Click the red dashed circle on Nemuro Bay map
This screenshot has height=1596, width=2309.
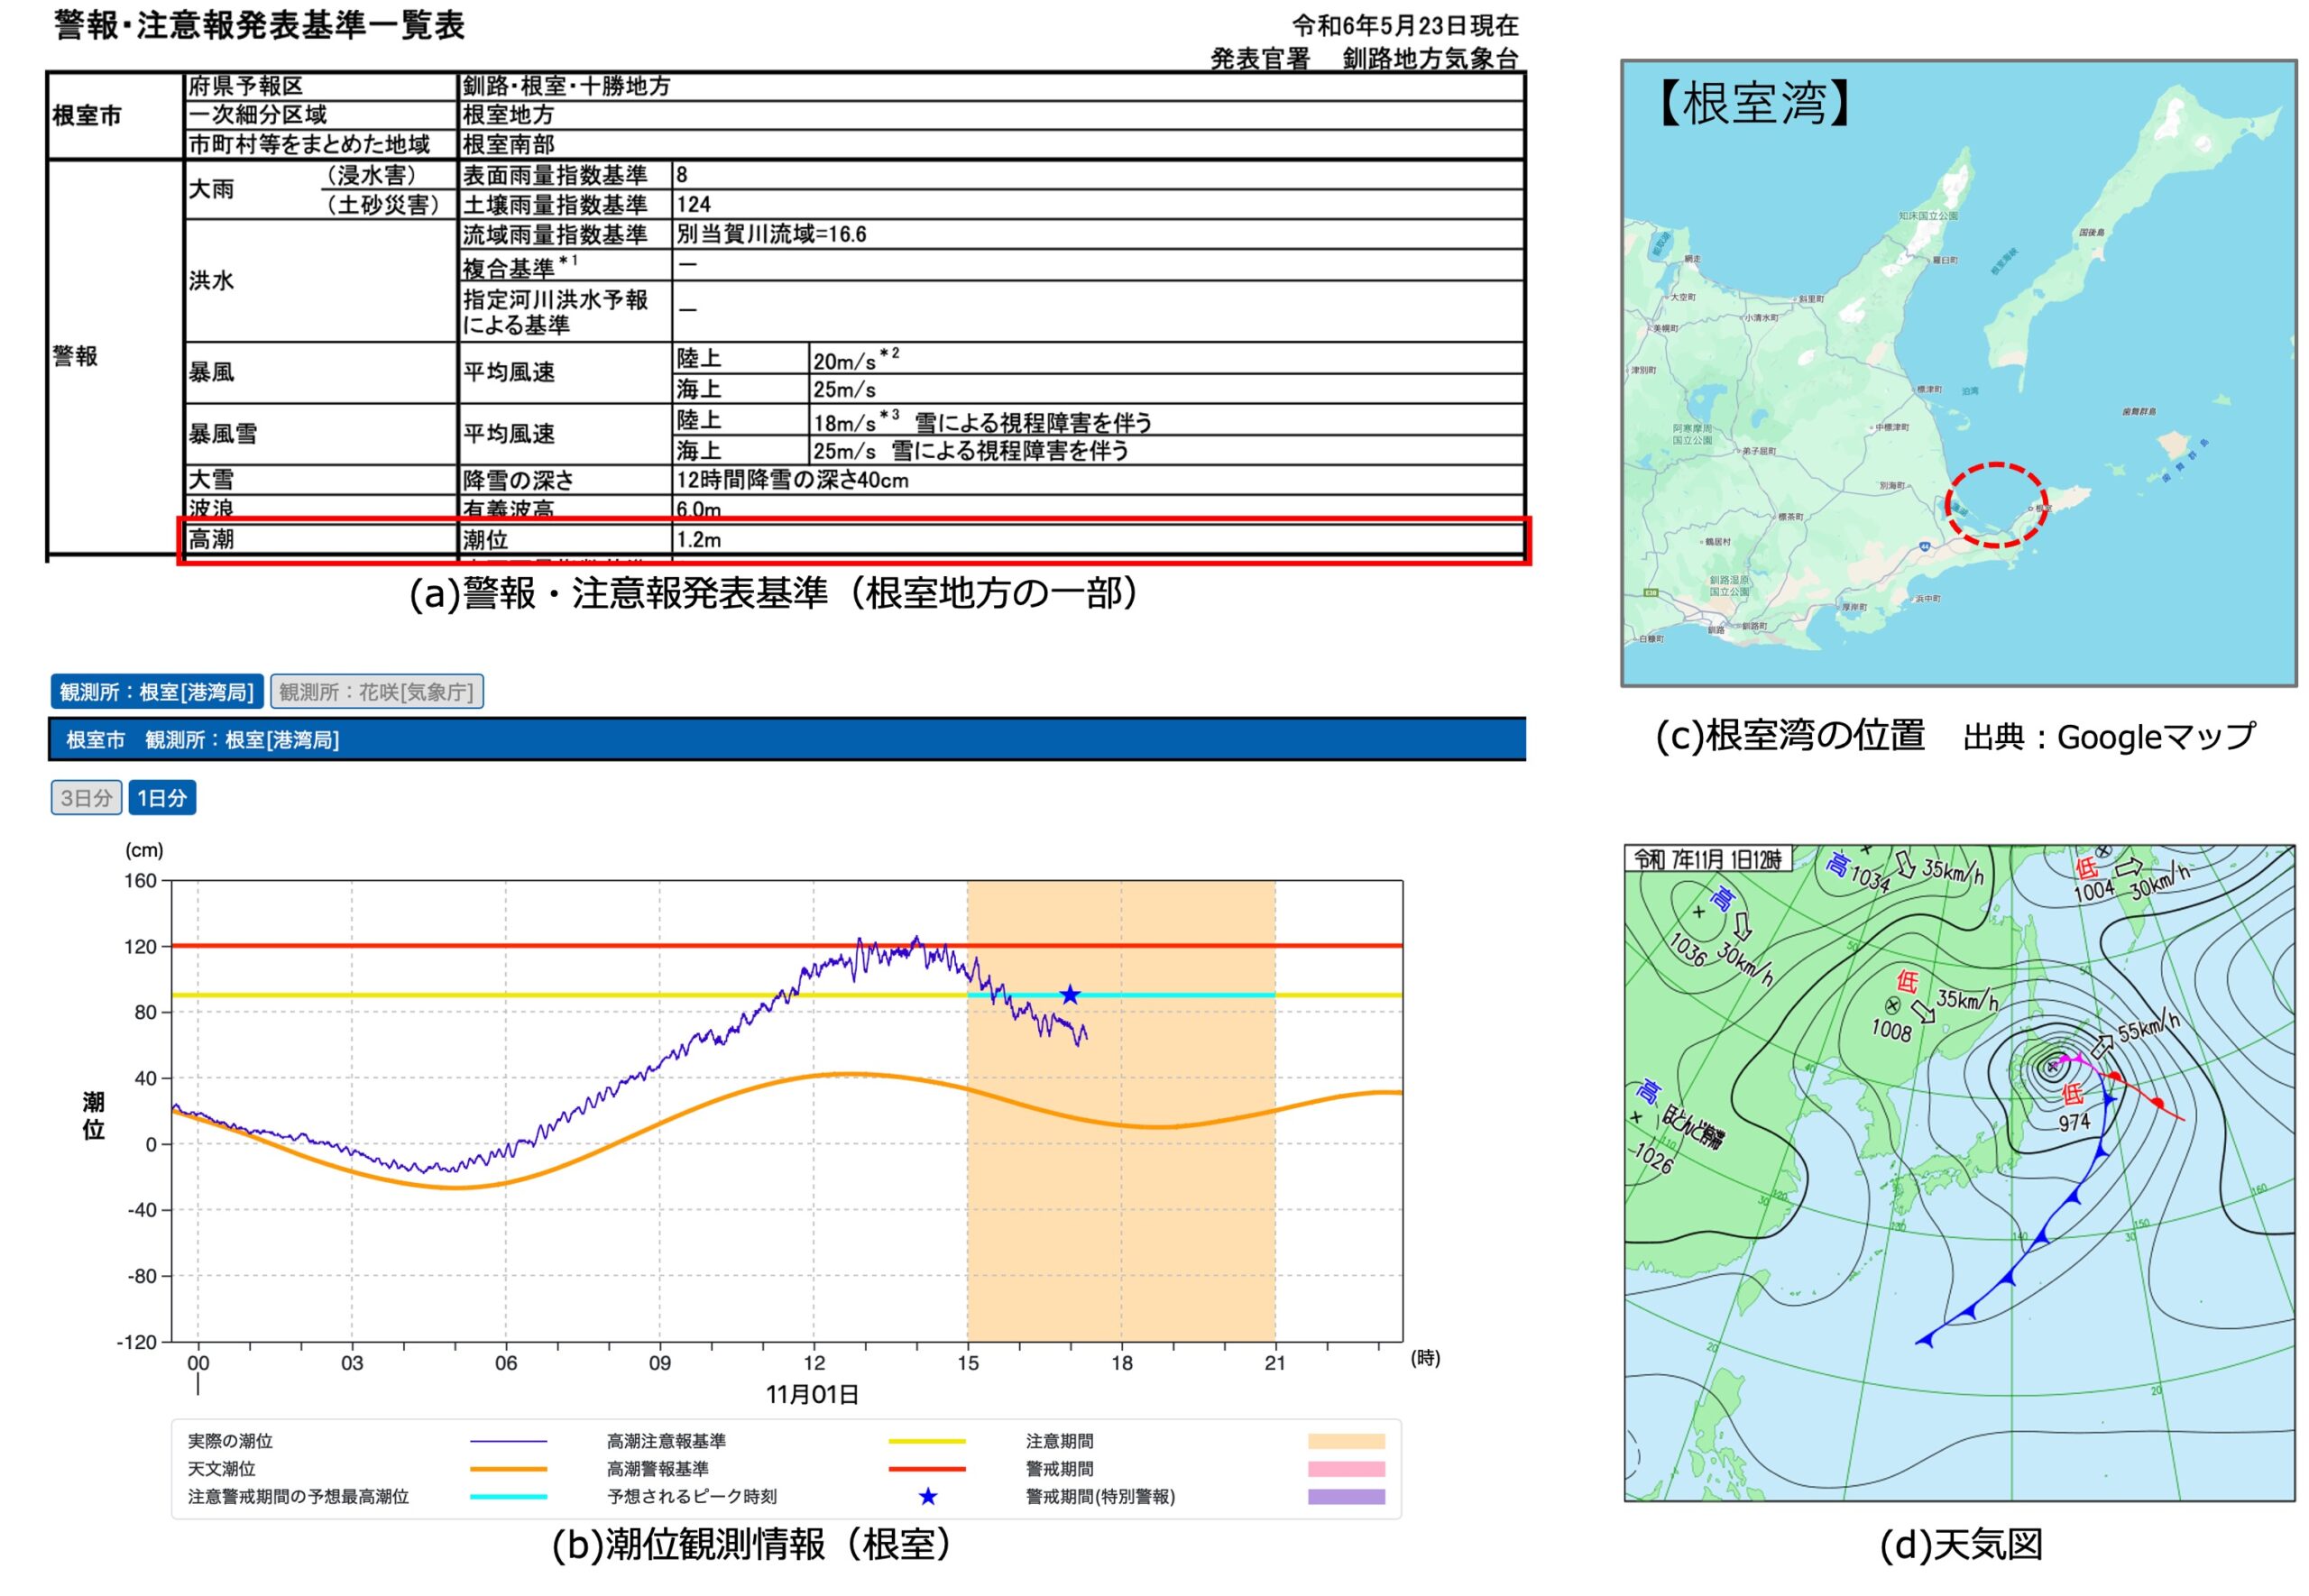[1996, 505]
